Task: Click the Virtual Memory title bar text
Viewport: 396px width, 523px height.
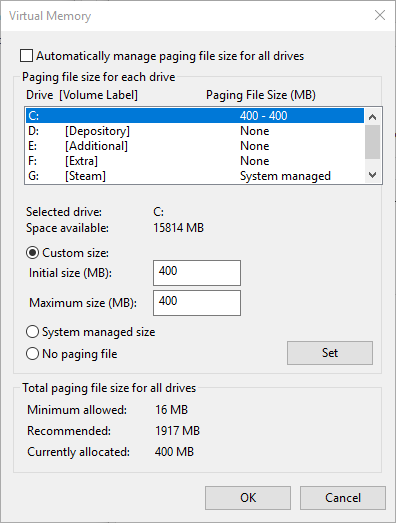Action: (50, 16)
